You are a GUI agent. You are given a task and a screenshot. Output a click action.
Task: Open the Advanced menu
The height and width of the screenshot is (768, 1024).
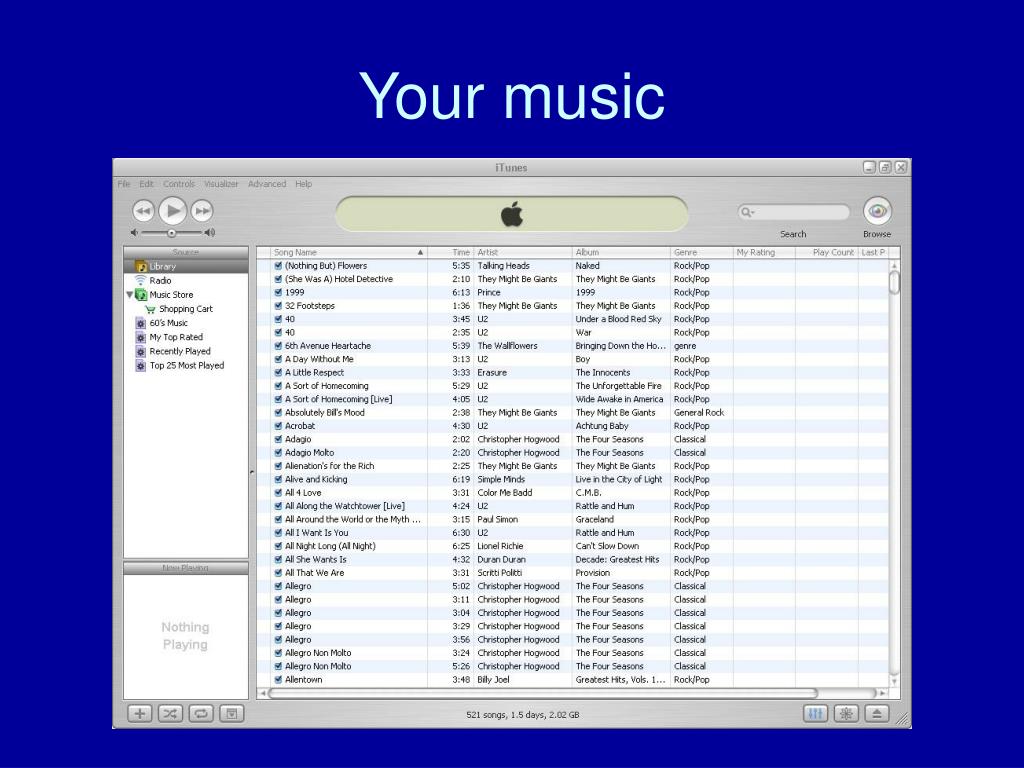[267, 184]
